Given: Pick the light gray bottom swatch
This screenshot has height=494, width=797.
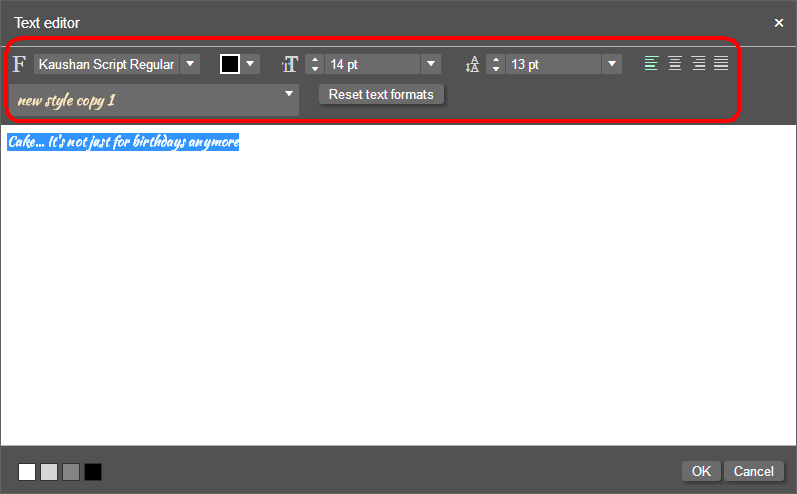Looking at the screenshot, I should coord(49,472).
